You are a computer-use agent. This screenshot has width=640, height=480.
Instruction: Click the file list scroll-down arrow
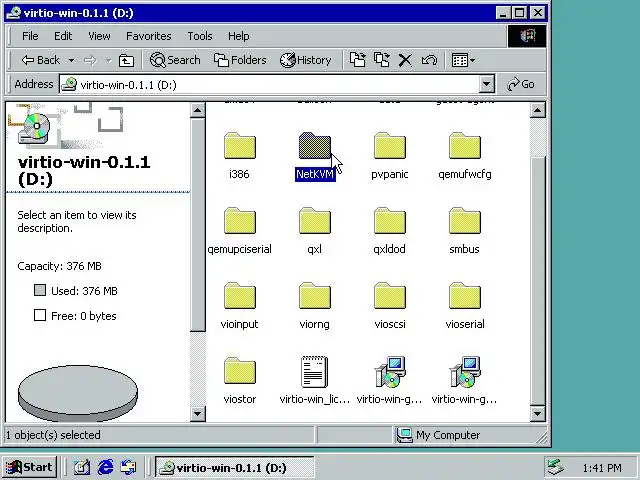click(x=537, y=414)
